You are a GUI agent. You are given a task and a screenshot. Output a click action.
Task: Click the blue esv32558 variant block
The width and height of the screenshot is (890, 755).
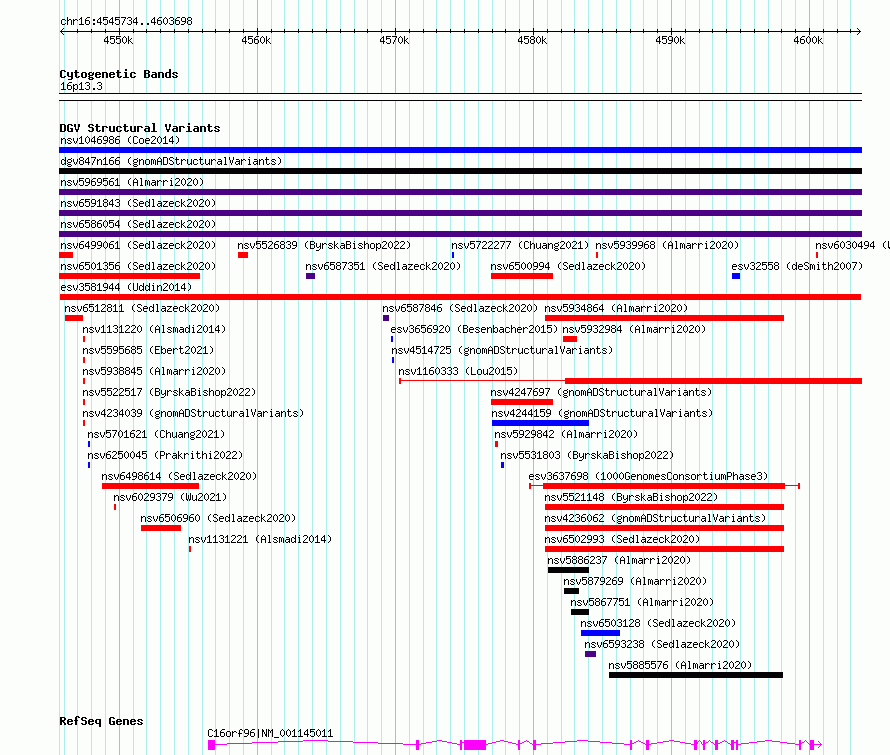[x=736, y=276]
